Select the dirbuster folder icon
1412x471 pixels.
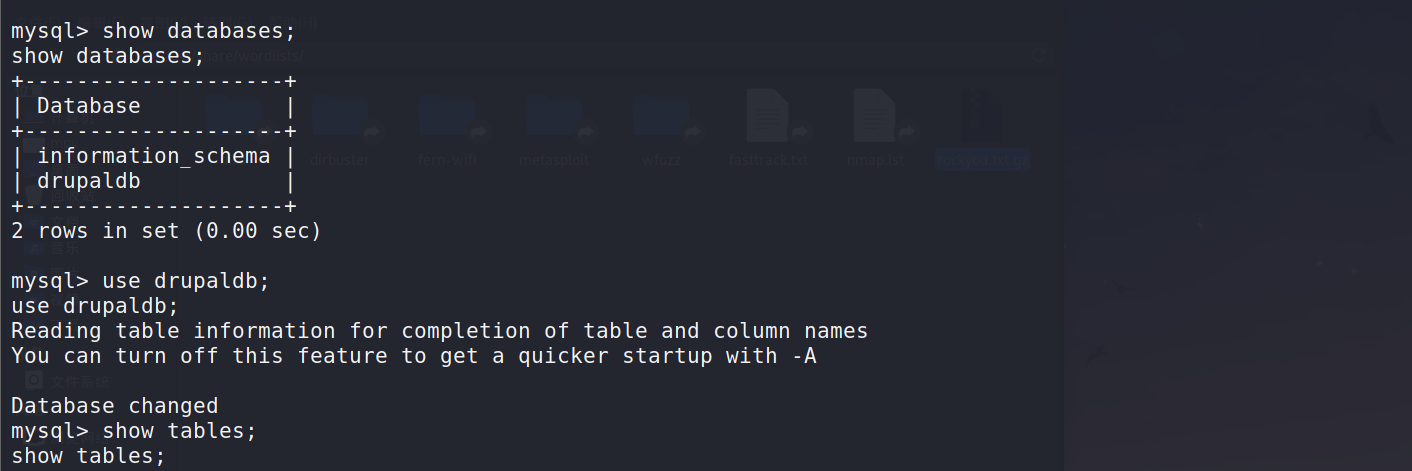341,116
